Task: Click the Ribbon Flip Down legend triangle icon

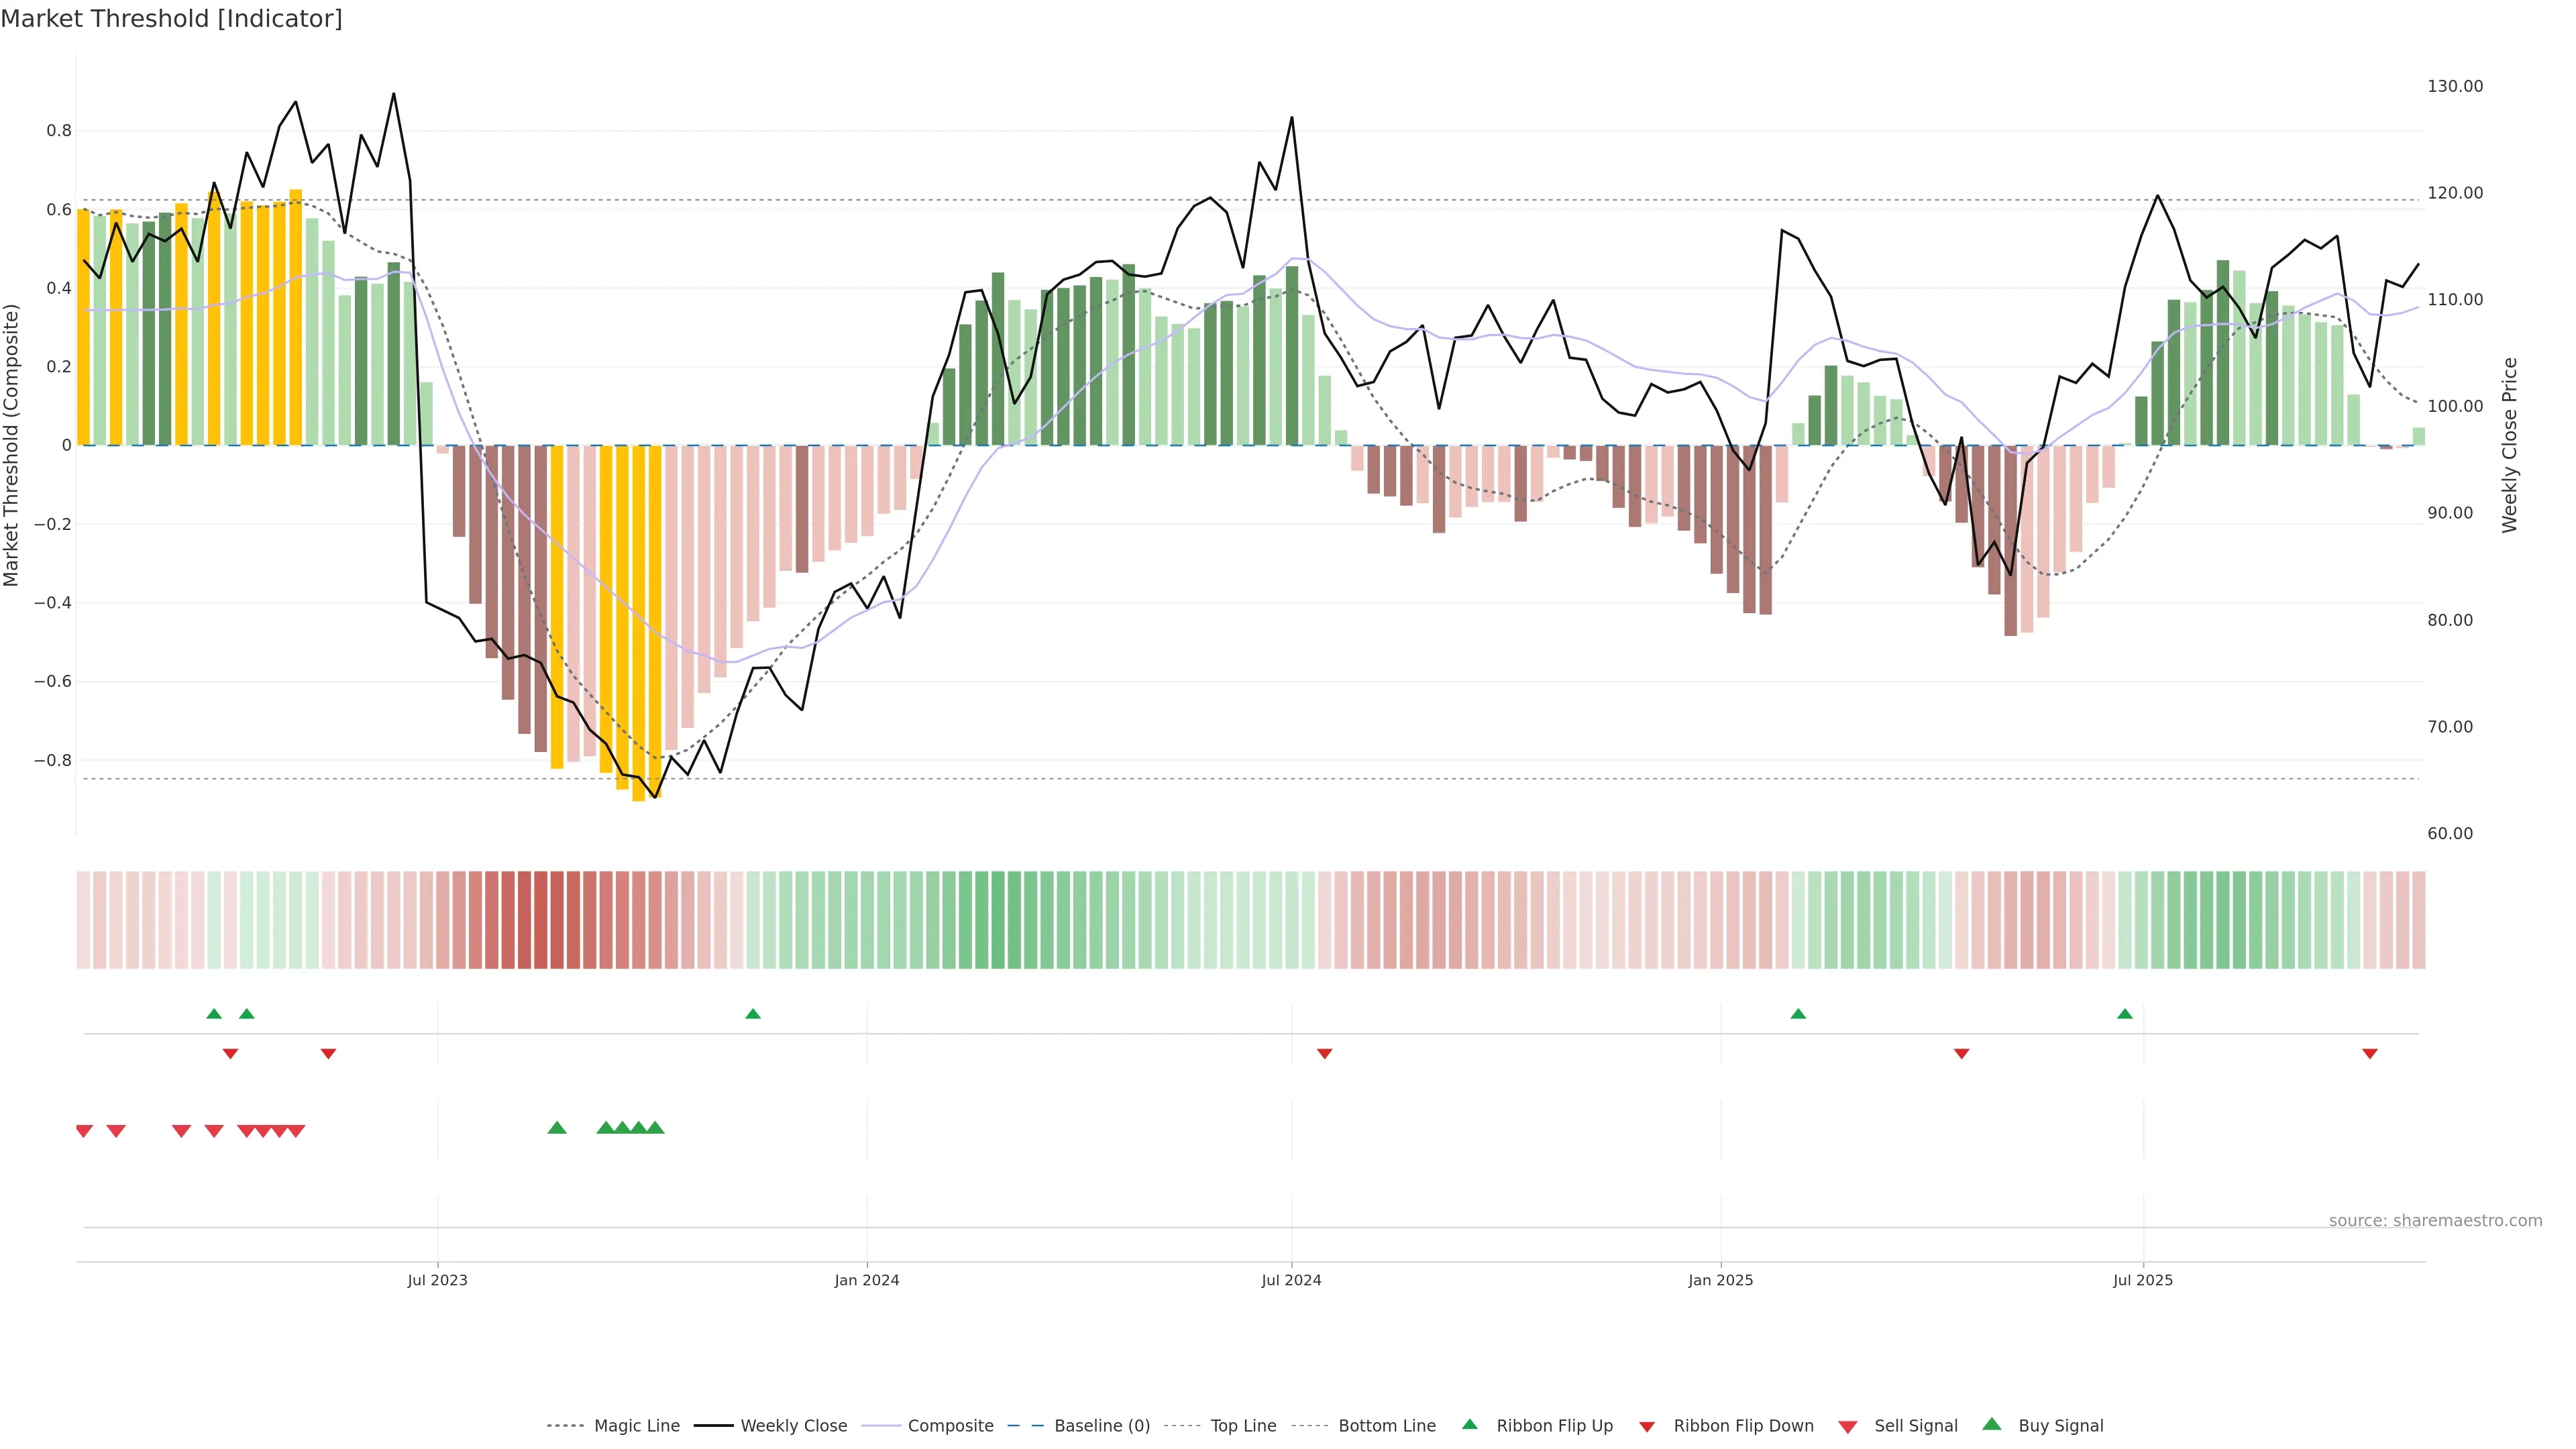Action: (x=1647, y=1426)
